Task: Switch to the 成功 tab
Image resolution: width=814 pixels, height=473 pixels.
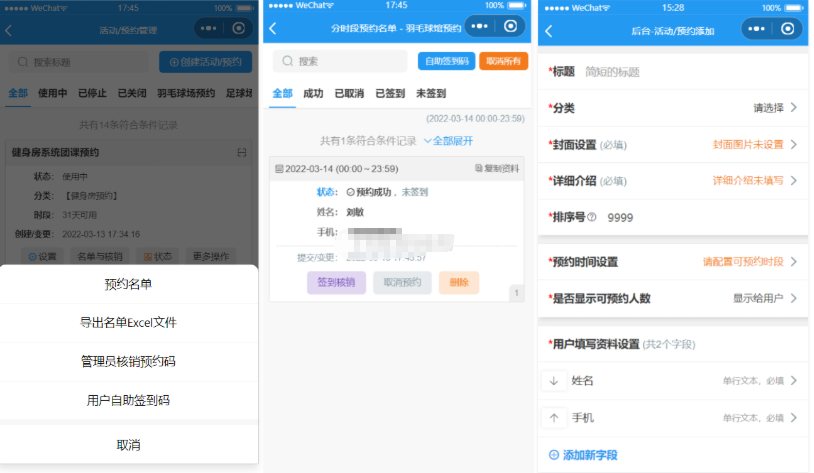Action: (x=313, y=93)
